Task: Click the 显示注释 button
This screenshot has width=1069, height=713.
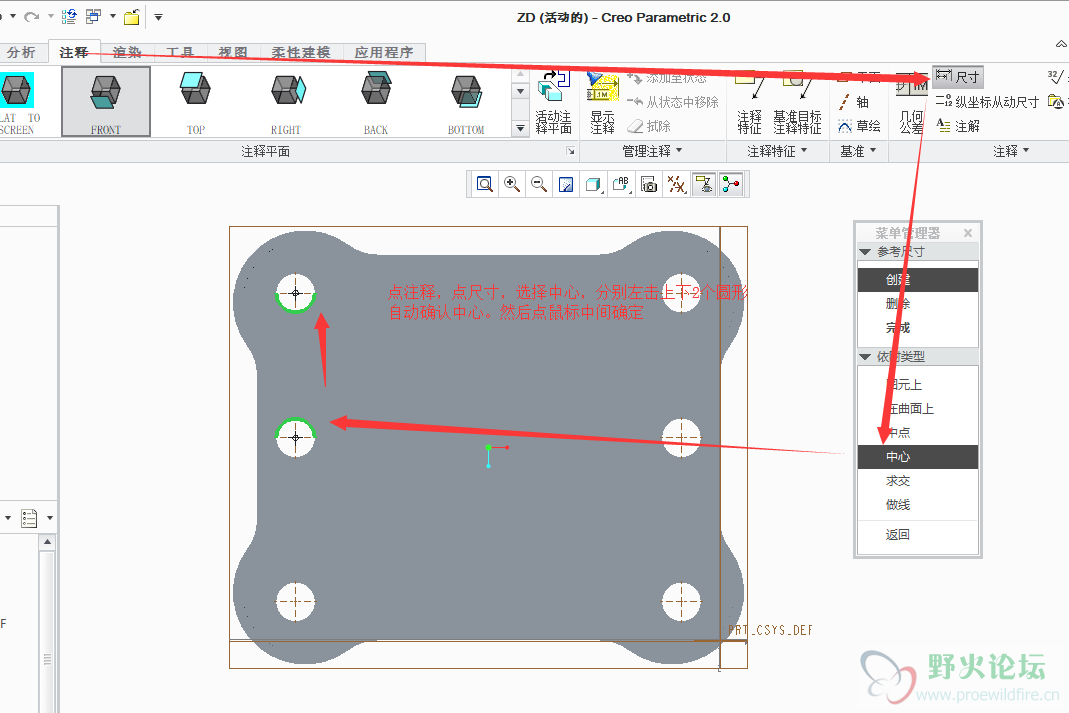Action: 603,102
